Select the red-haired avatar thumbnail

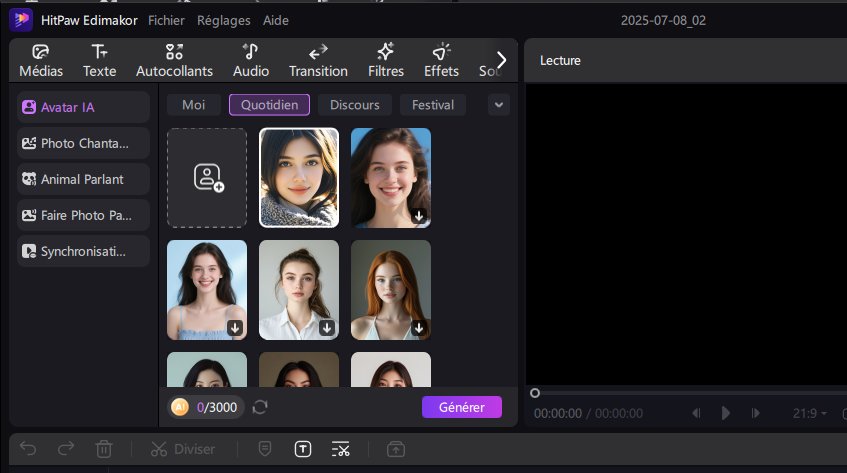(x=391, y=290)
